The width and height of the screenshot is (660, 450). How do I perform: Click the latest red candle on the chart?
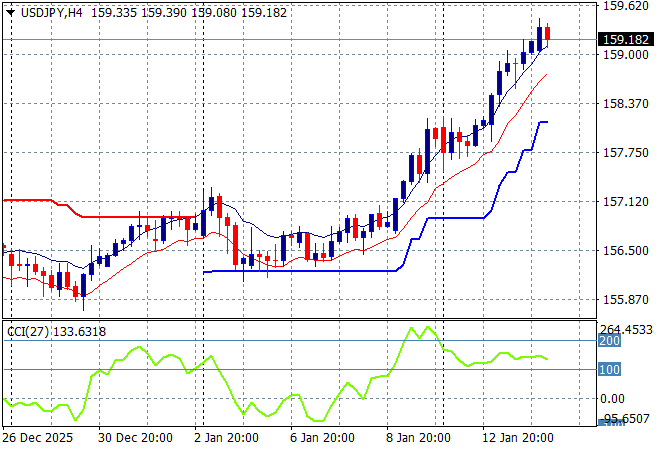point(547,33)
